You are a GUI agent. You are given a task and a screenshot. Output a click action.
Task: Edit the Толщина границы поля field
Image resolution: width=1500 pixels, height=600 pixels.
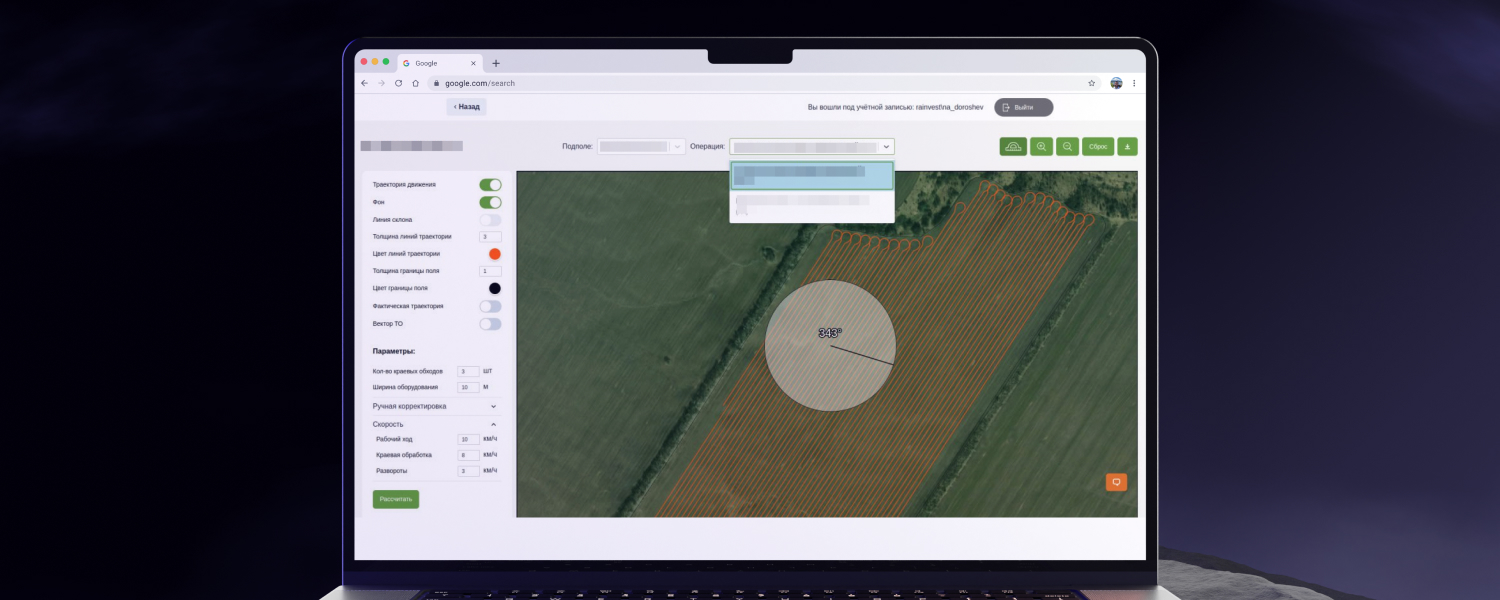pyautogui.click(x=490, y=271)
